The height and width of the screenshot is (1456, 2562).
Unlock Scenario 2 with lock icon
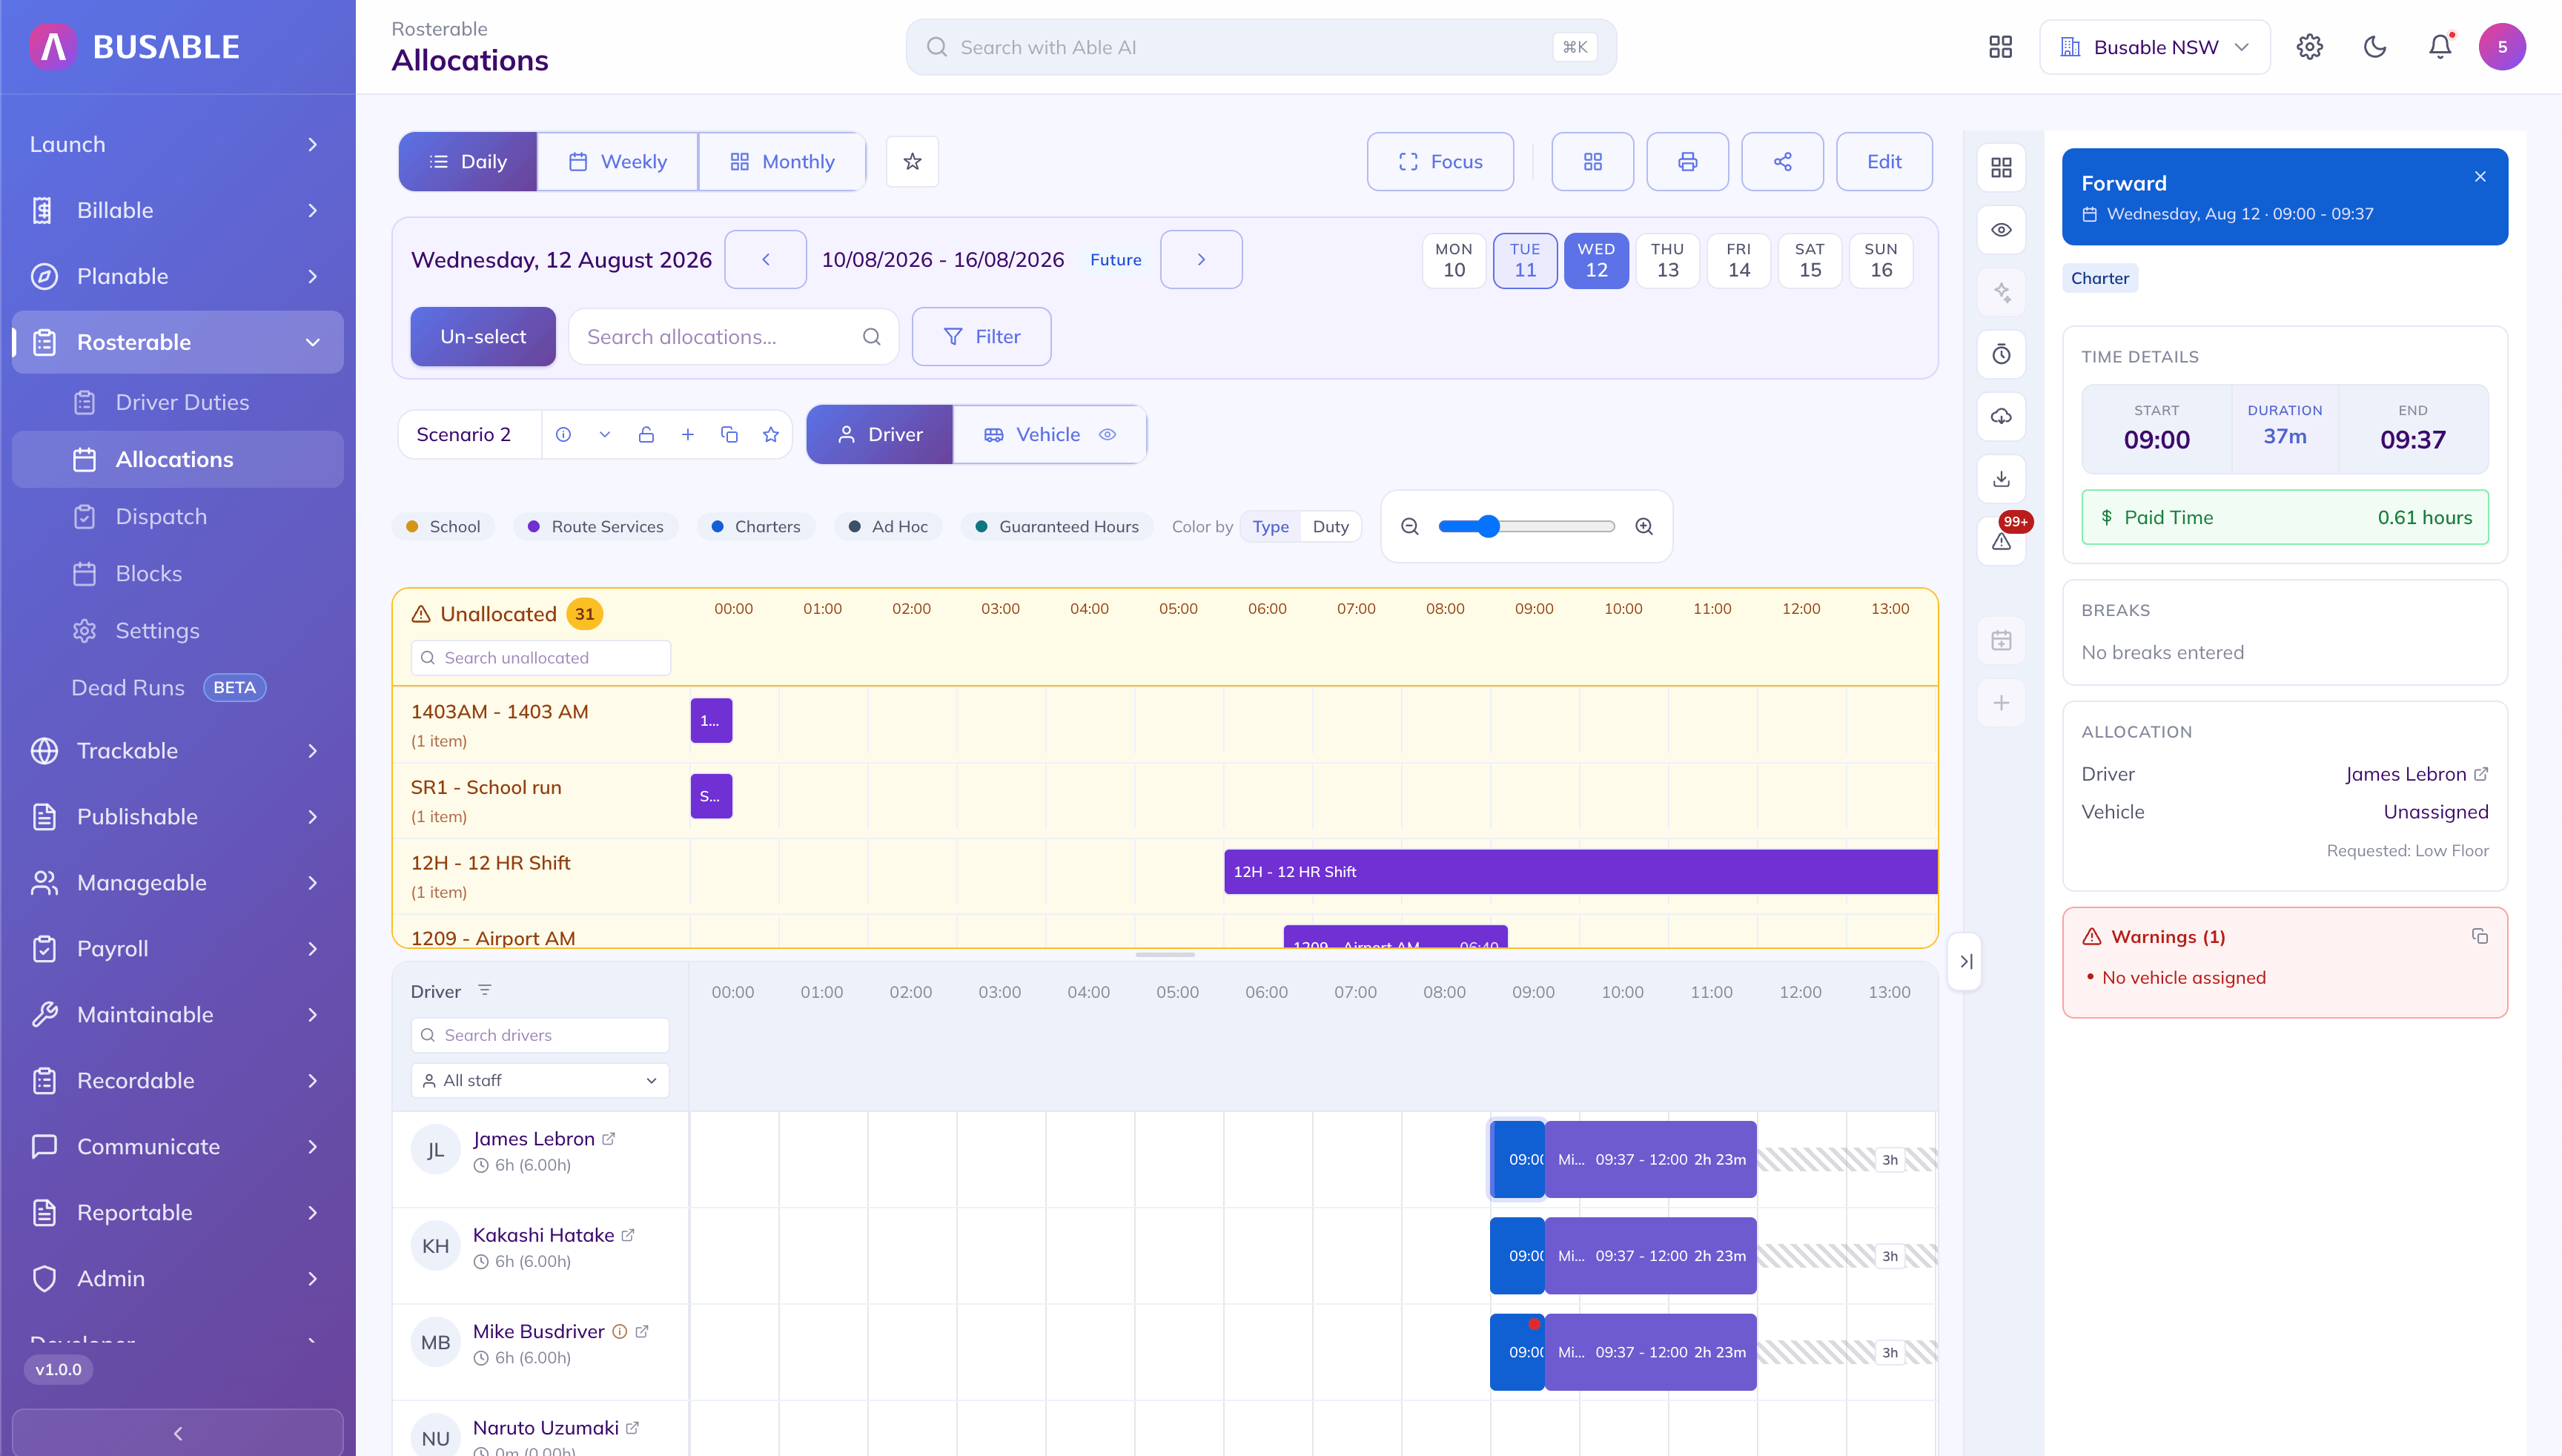646,434
